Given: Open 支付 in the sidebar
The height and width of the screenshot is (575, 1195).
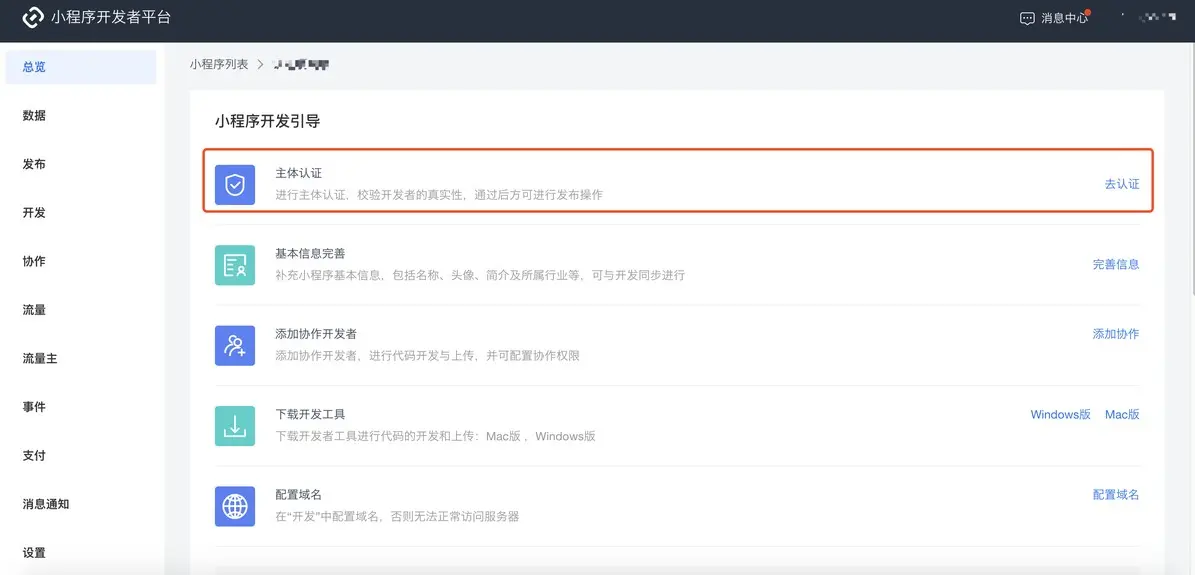Looking at the screenshot, I should (34, 456).
